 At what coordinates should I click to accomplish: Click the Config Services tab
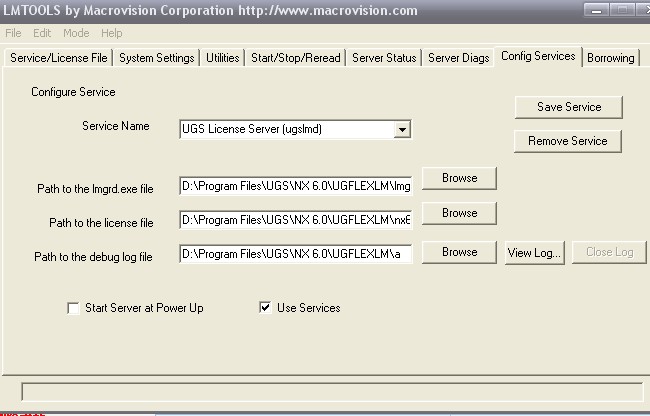(538, 56)
